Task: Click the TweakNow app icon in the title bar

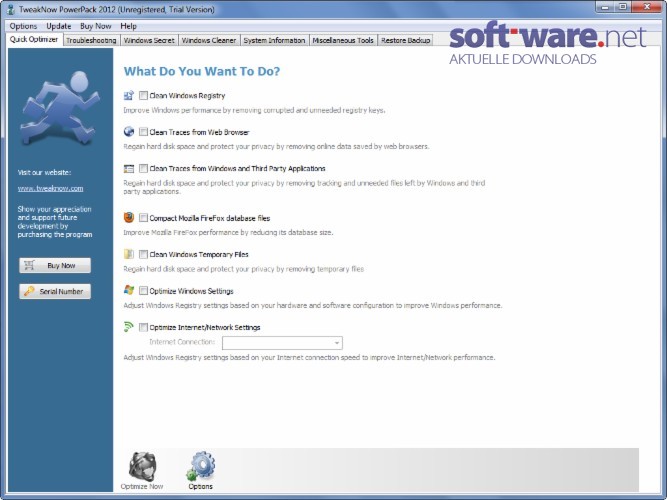Action: pyautogui.click(x=11, y=9)
